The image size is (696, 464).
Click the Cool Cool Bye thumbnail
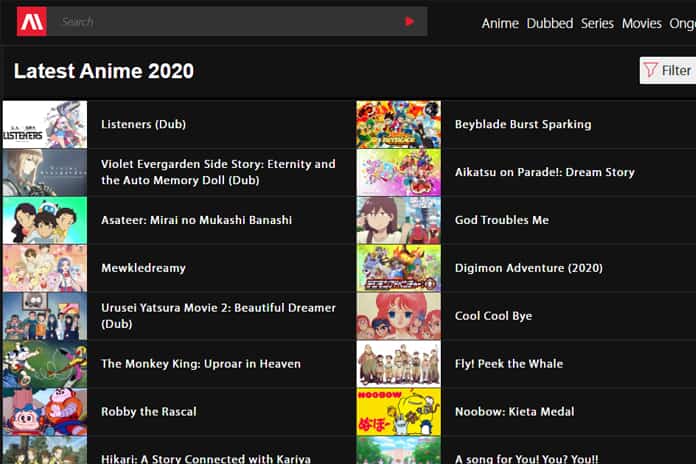coord(399,316)
